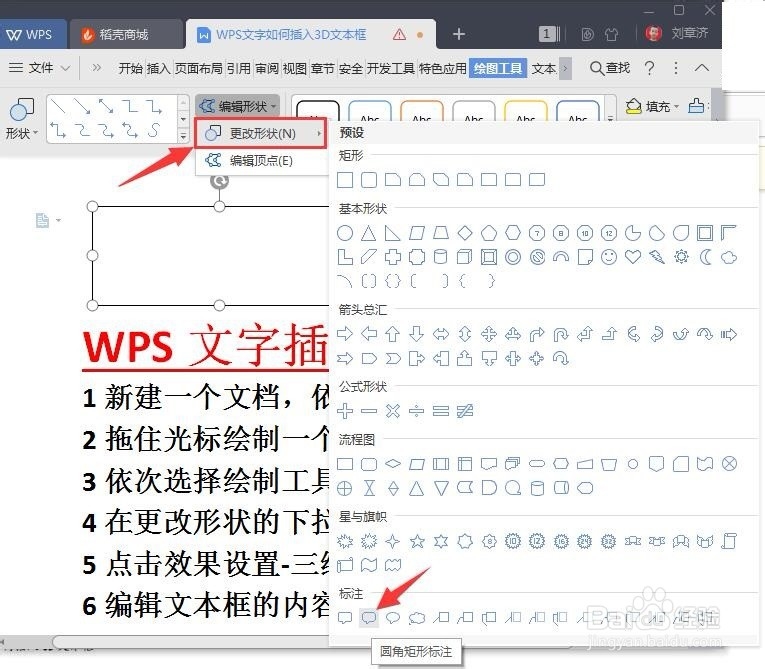The image size is (765, 669).
Task: Pick the division sign formula shape
Action: [x=417, y=411]
